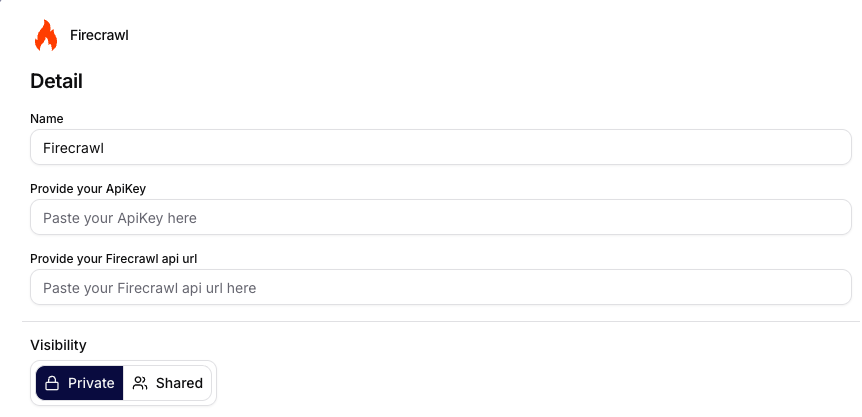Click the "Shared" word in visibility selector
Screen dimensions: 862x417
point(179,383)
